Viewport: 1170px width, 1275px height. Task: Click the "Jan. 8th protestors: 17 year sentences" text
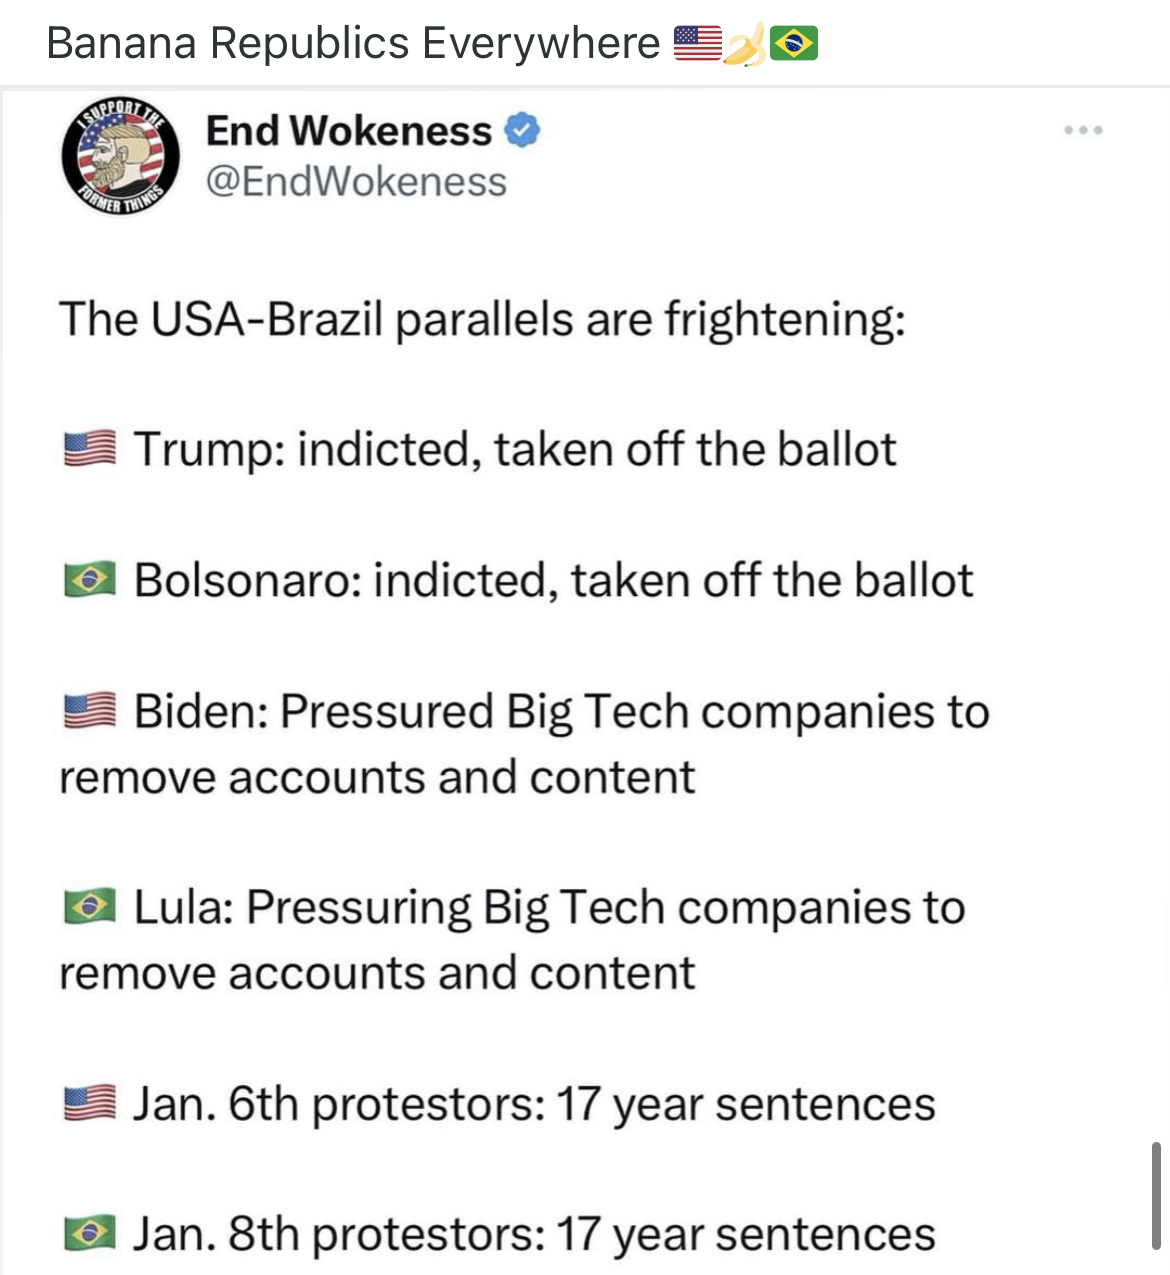[x=534, y=1234]
